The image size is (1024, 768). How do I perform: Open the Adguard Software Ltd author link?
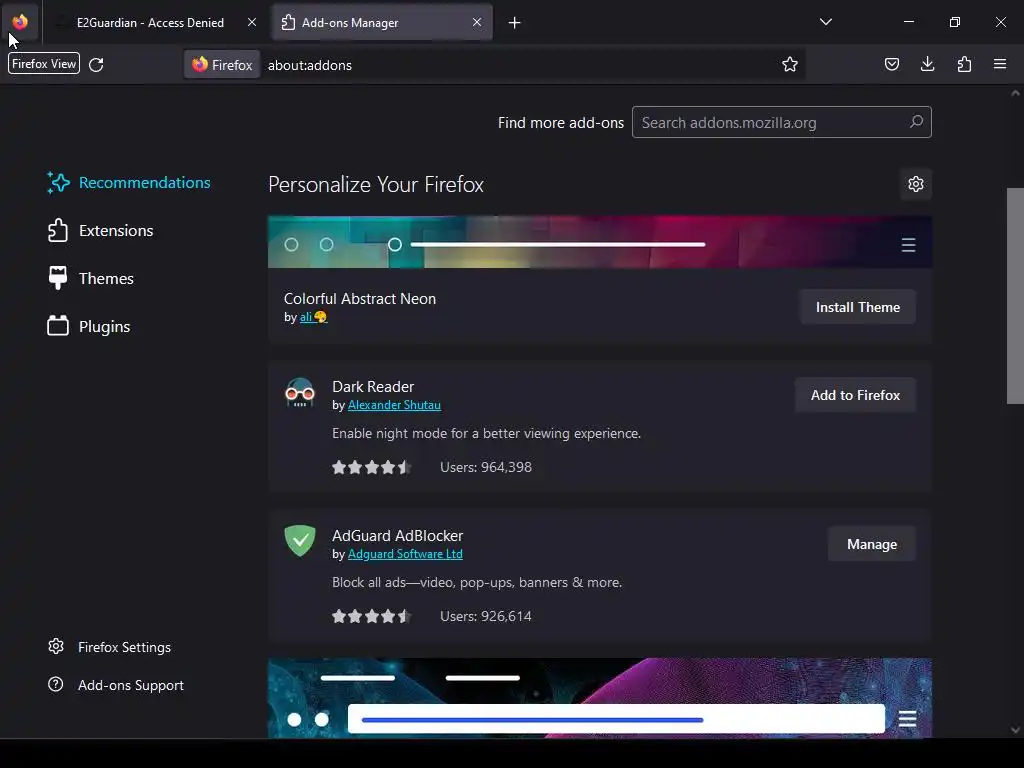coord(405,554)
